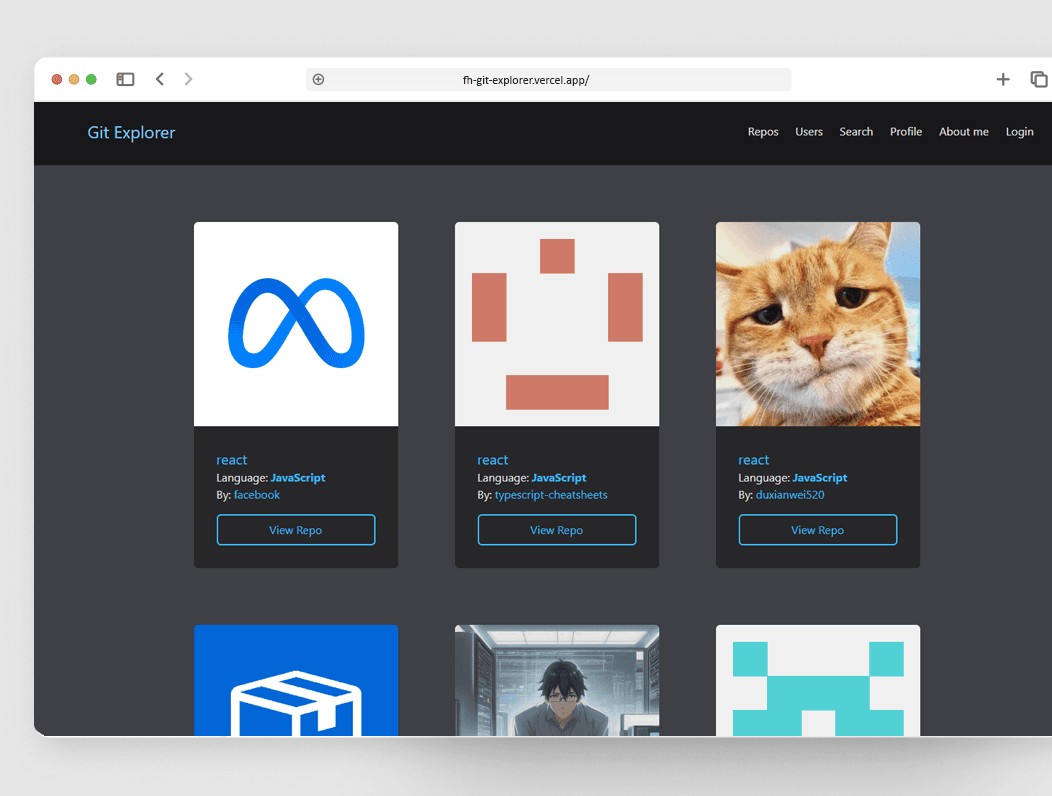Open the Users nav item
The width and height of the screenshot is (1052, 796).
tap(808, 132)
